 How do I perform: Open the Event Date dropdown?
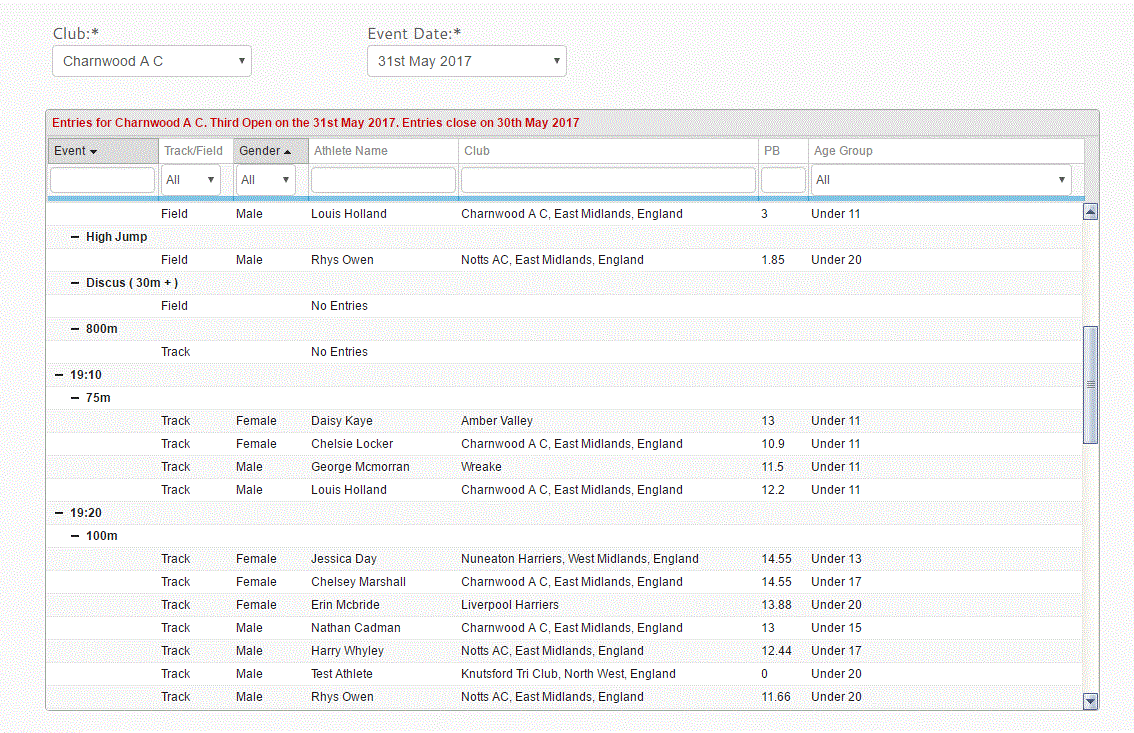point(467,61)
